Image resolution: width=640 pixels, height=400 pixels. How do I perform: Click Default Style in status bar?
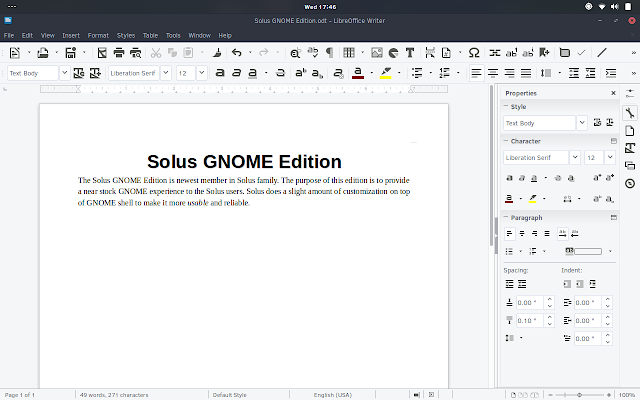[229, 395]
